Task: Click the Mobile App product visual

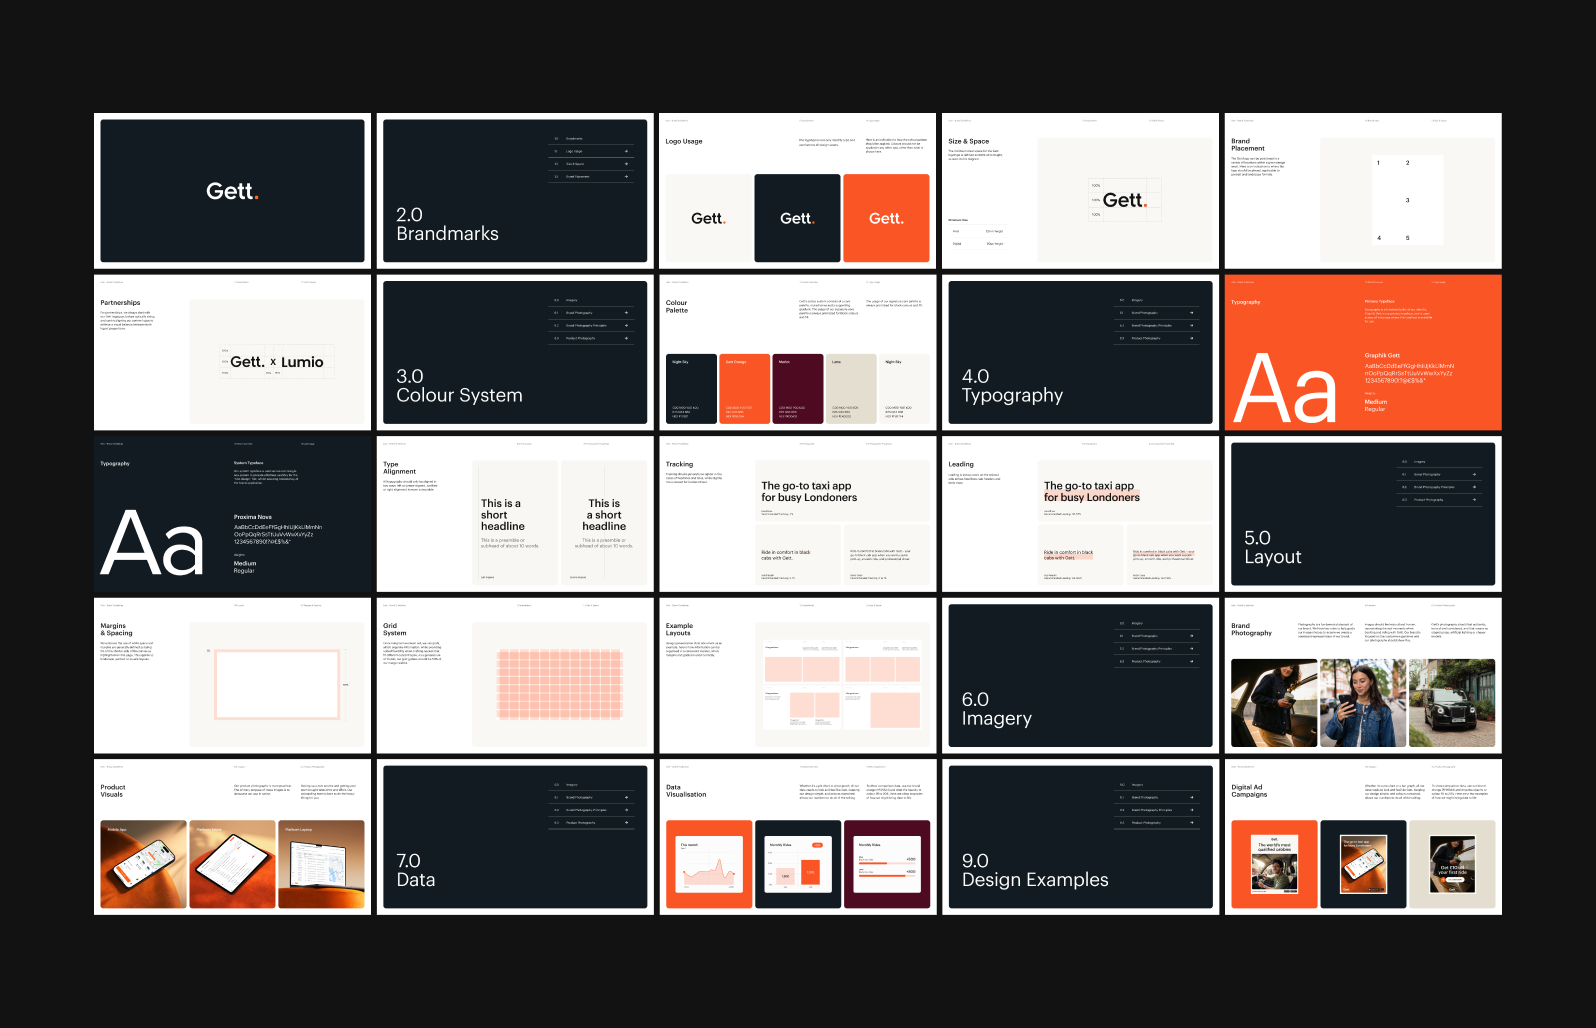Action: pos(143,864)
